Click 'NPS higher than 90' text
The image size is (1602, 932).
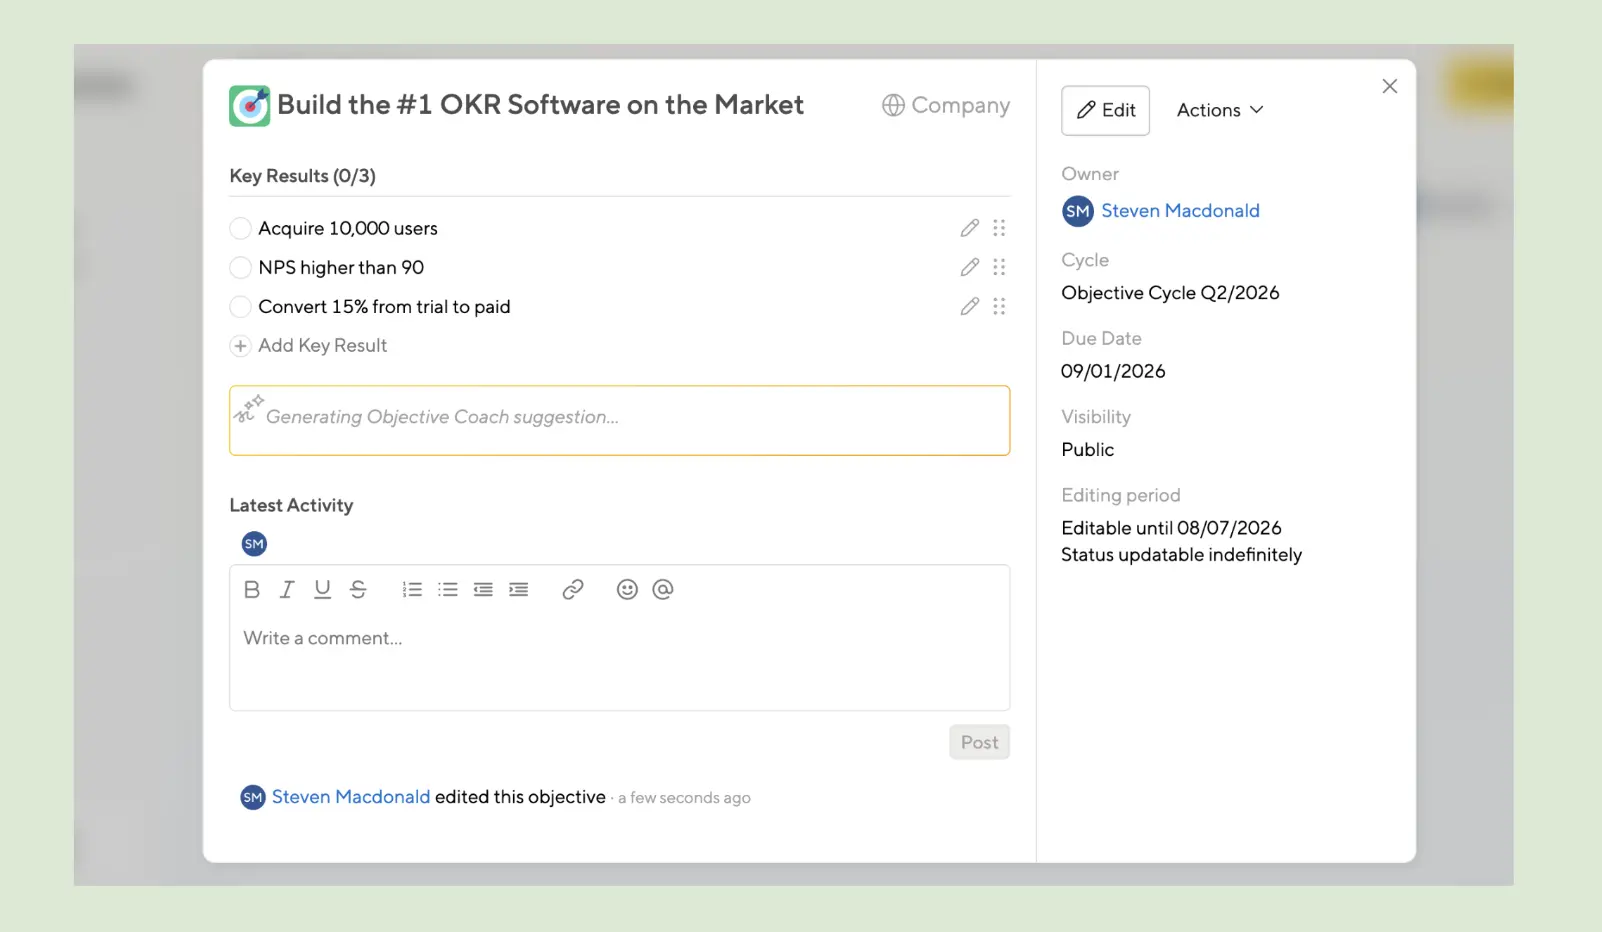pos(341,267)
